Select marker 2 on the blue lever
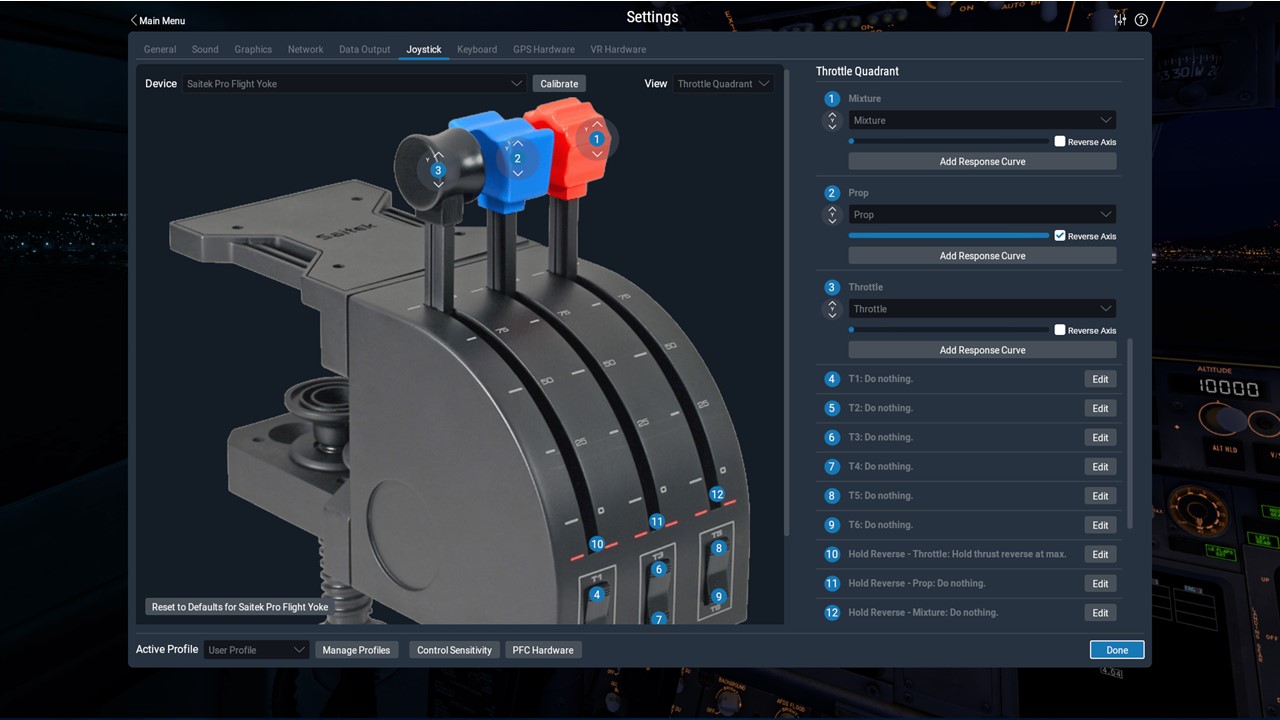 (517, 158)
